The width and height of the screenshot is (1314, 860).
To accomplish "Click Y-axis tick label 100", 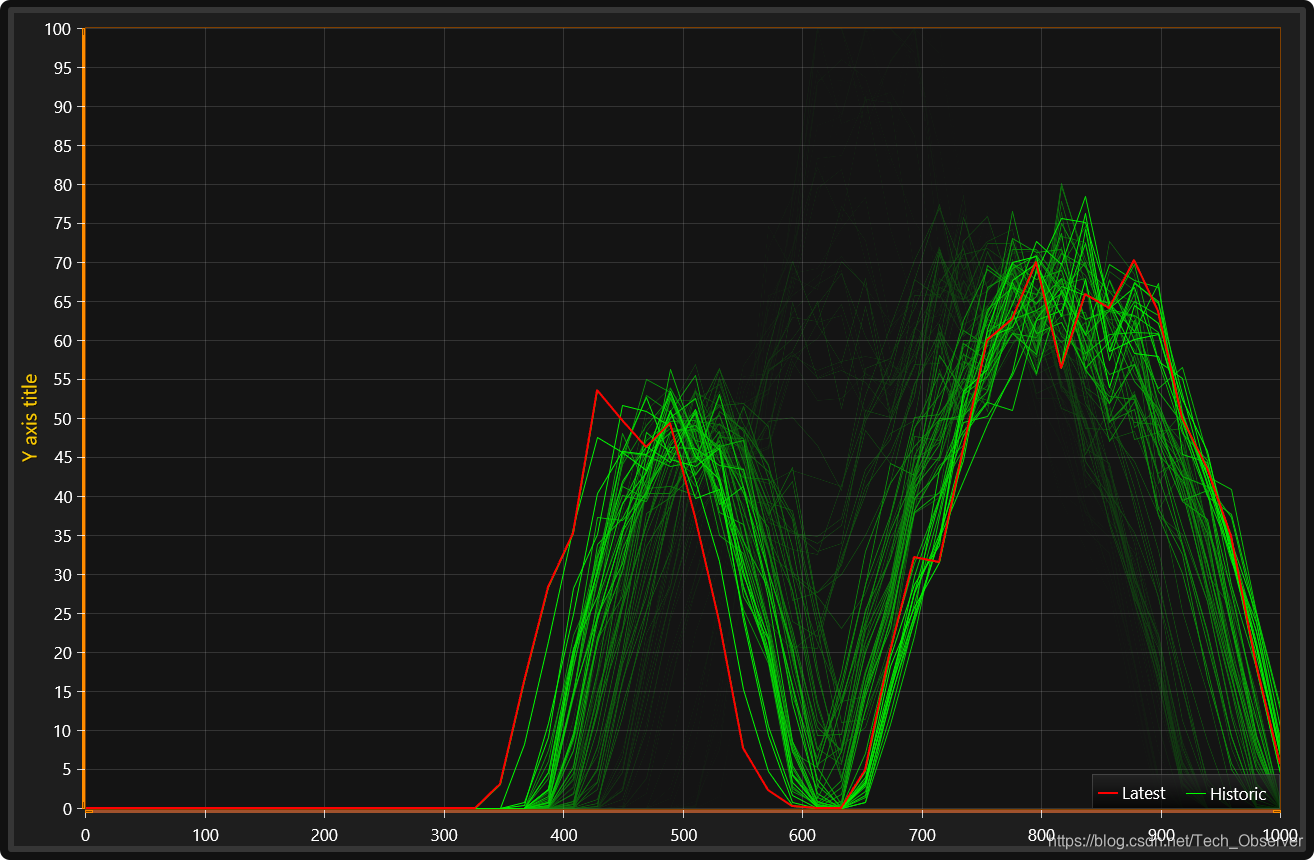I will point(58,28).
